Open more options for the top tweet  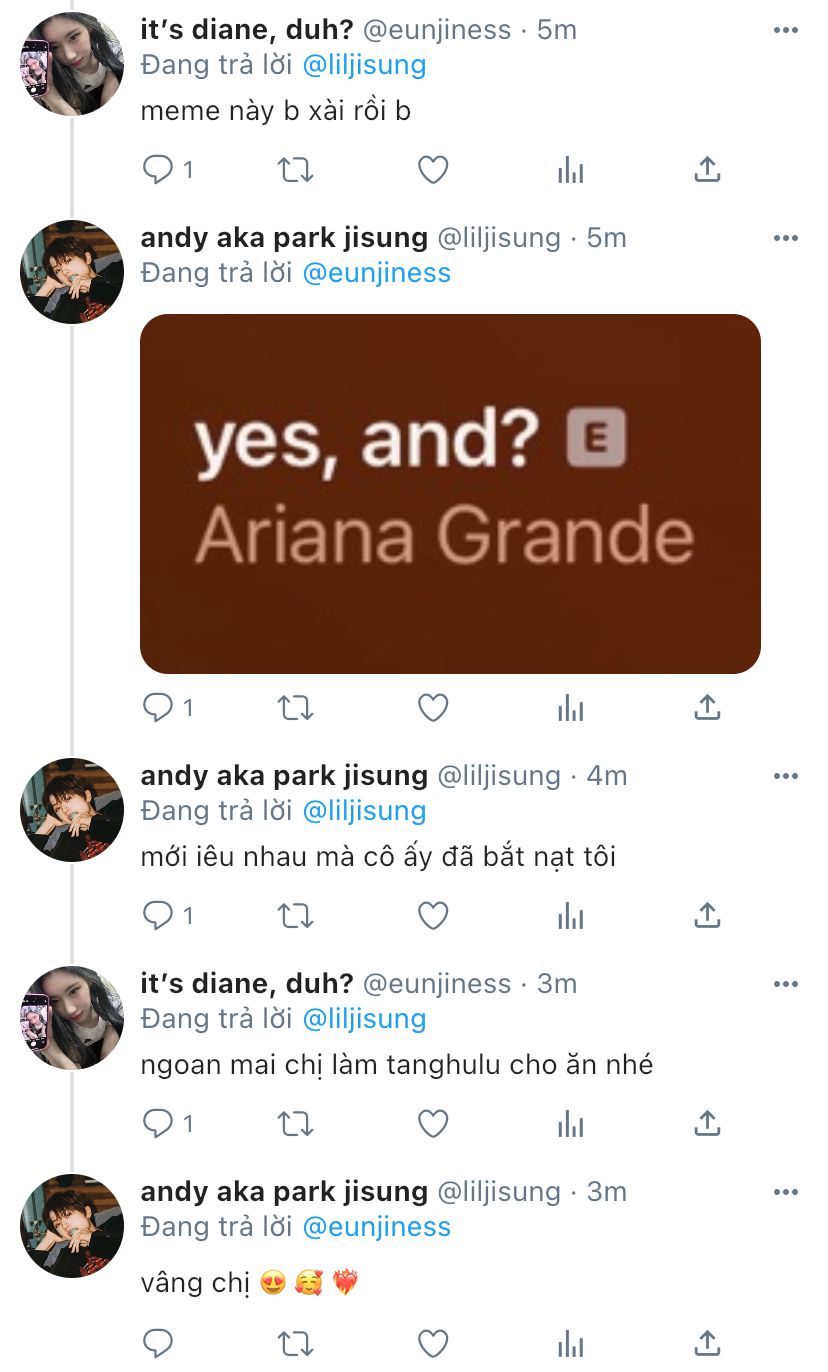click(786, 30)
